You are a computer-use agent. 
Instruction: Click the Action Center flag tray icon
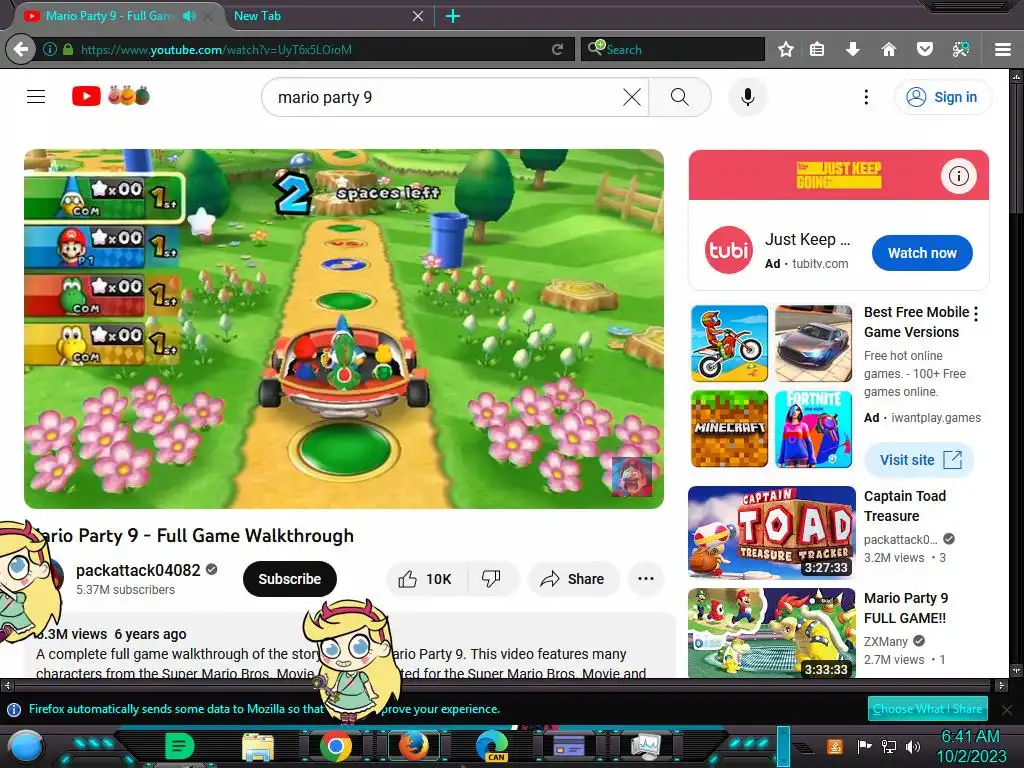tap(865, 746)
